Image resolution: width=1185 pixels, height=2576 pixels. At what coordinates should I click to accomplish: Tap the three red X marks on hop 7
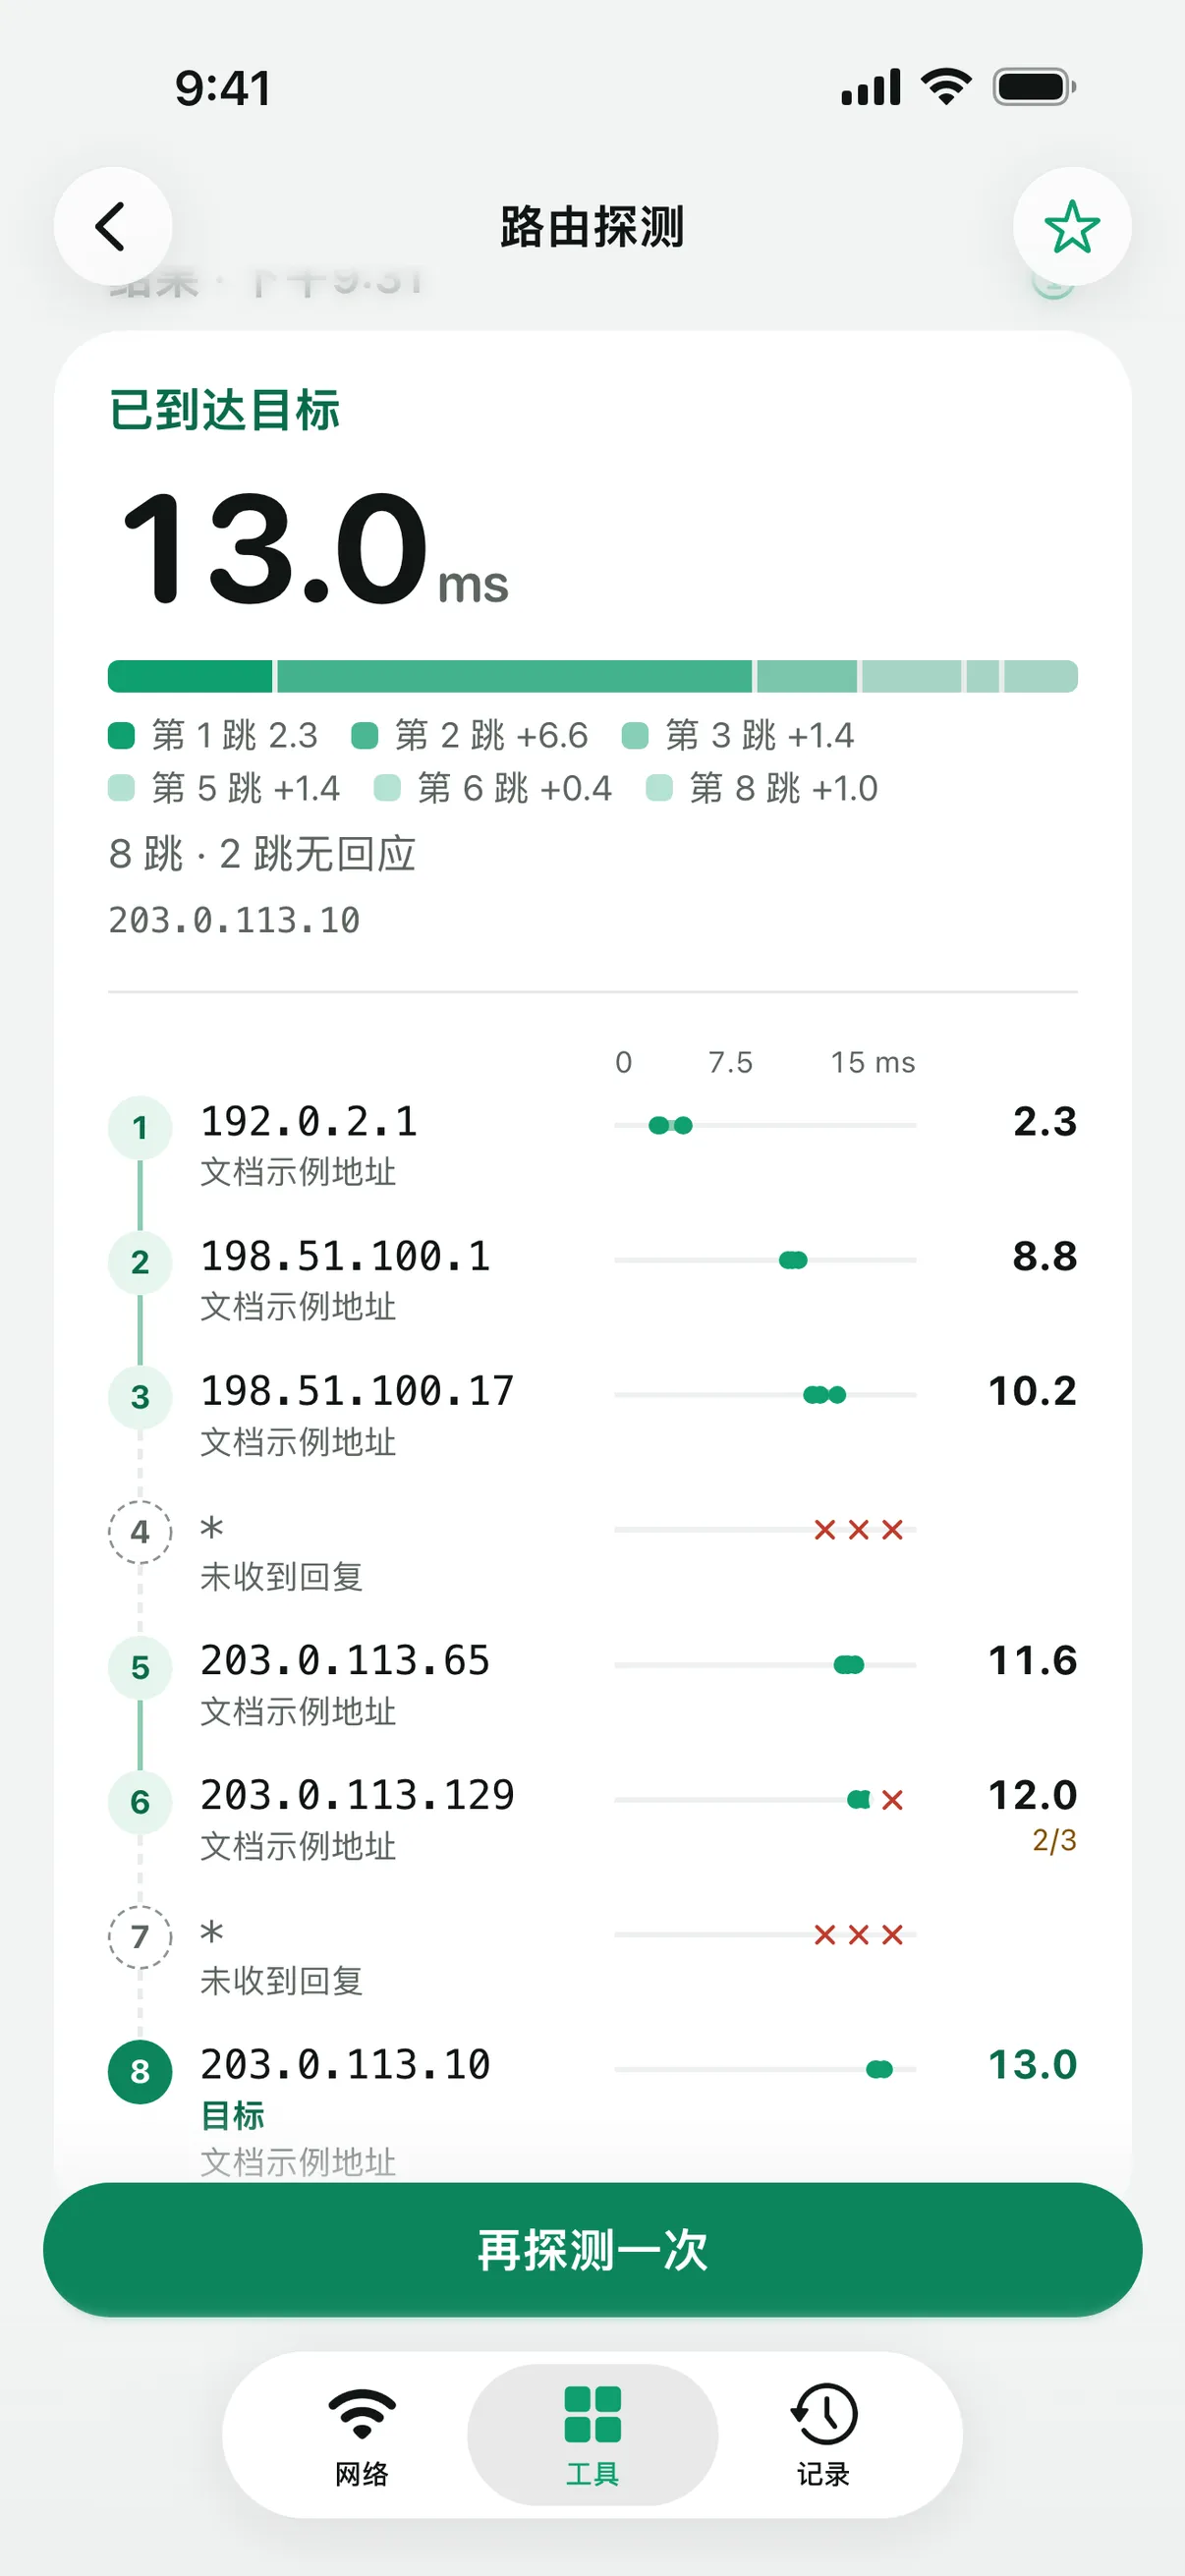pyautogui.click(x=859, y=1935)
